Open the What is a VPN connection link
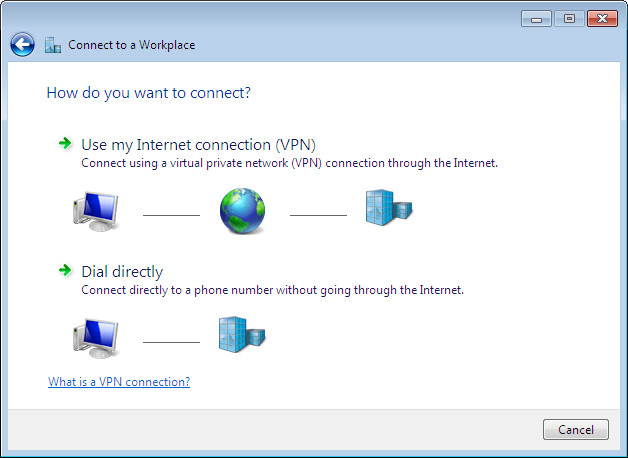This screenshot has width=628, height=458. pyautogui.click(x=119, y=382)
